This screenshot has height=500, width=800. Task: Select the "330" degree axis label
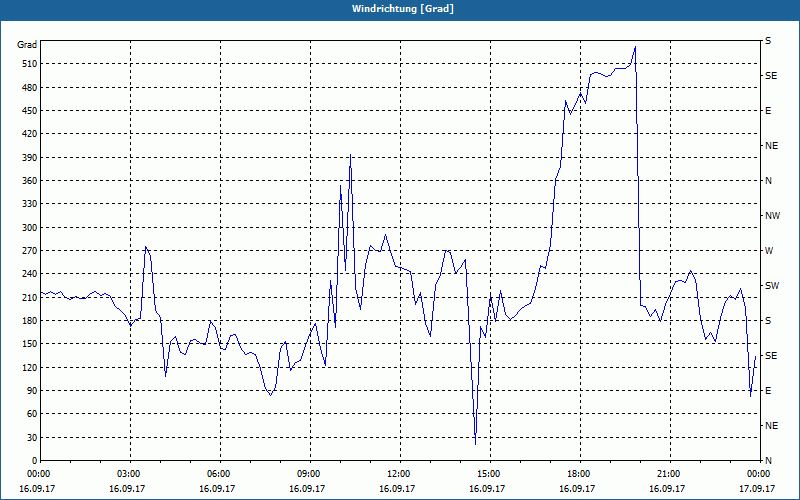30,204
